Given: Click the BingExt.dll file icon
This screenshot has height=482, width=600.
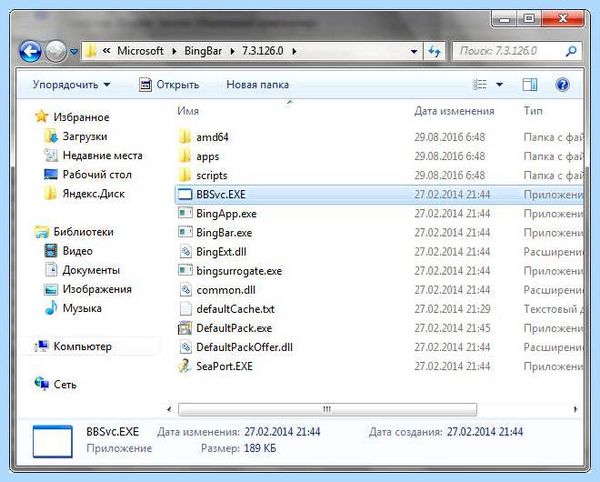Looking at the screenshot, I should click(x=185, y=251).
